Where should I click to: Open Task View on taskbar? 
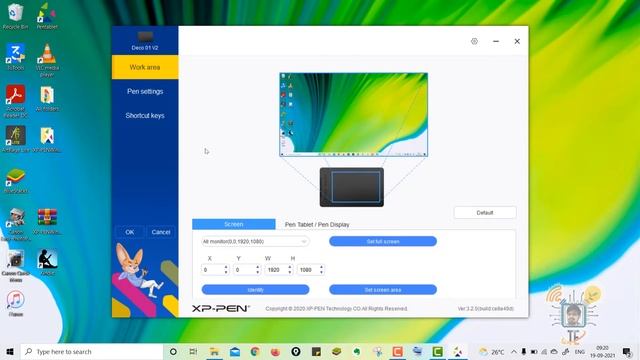pyautogui.click(x=193, y=351)
